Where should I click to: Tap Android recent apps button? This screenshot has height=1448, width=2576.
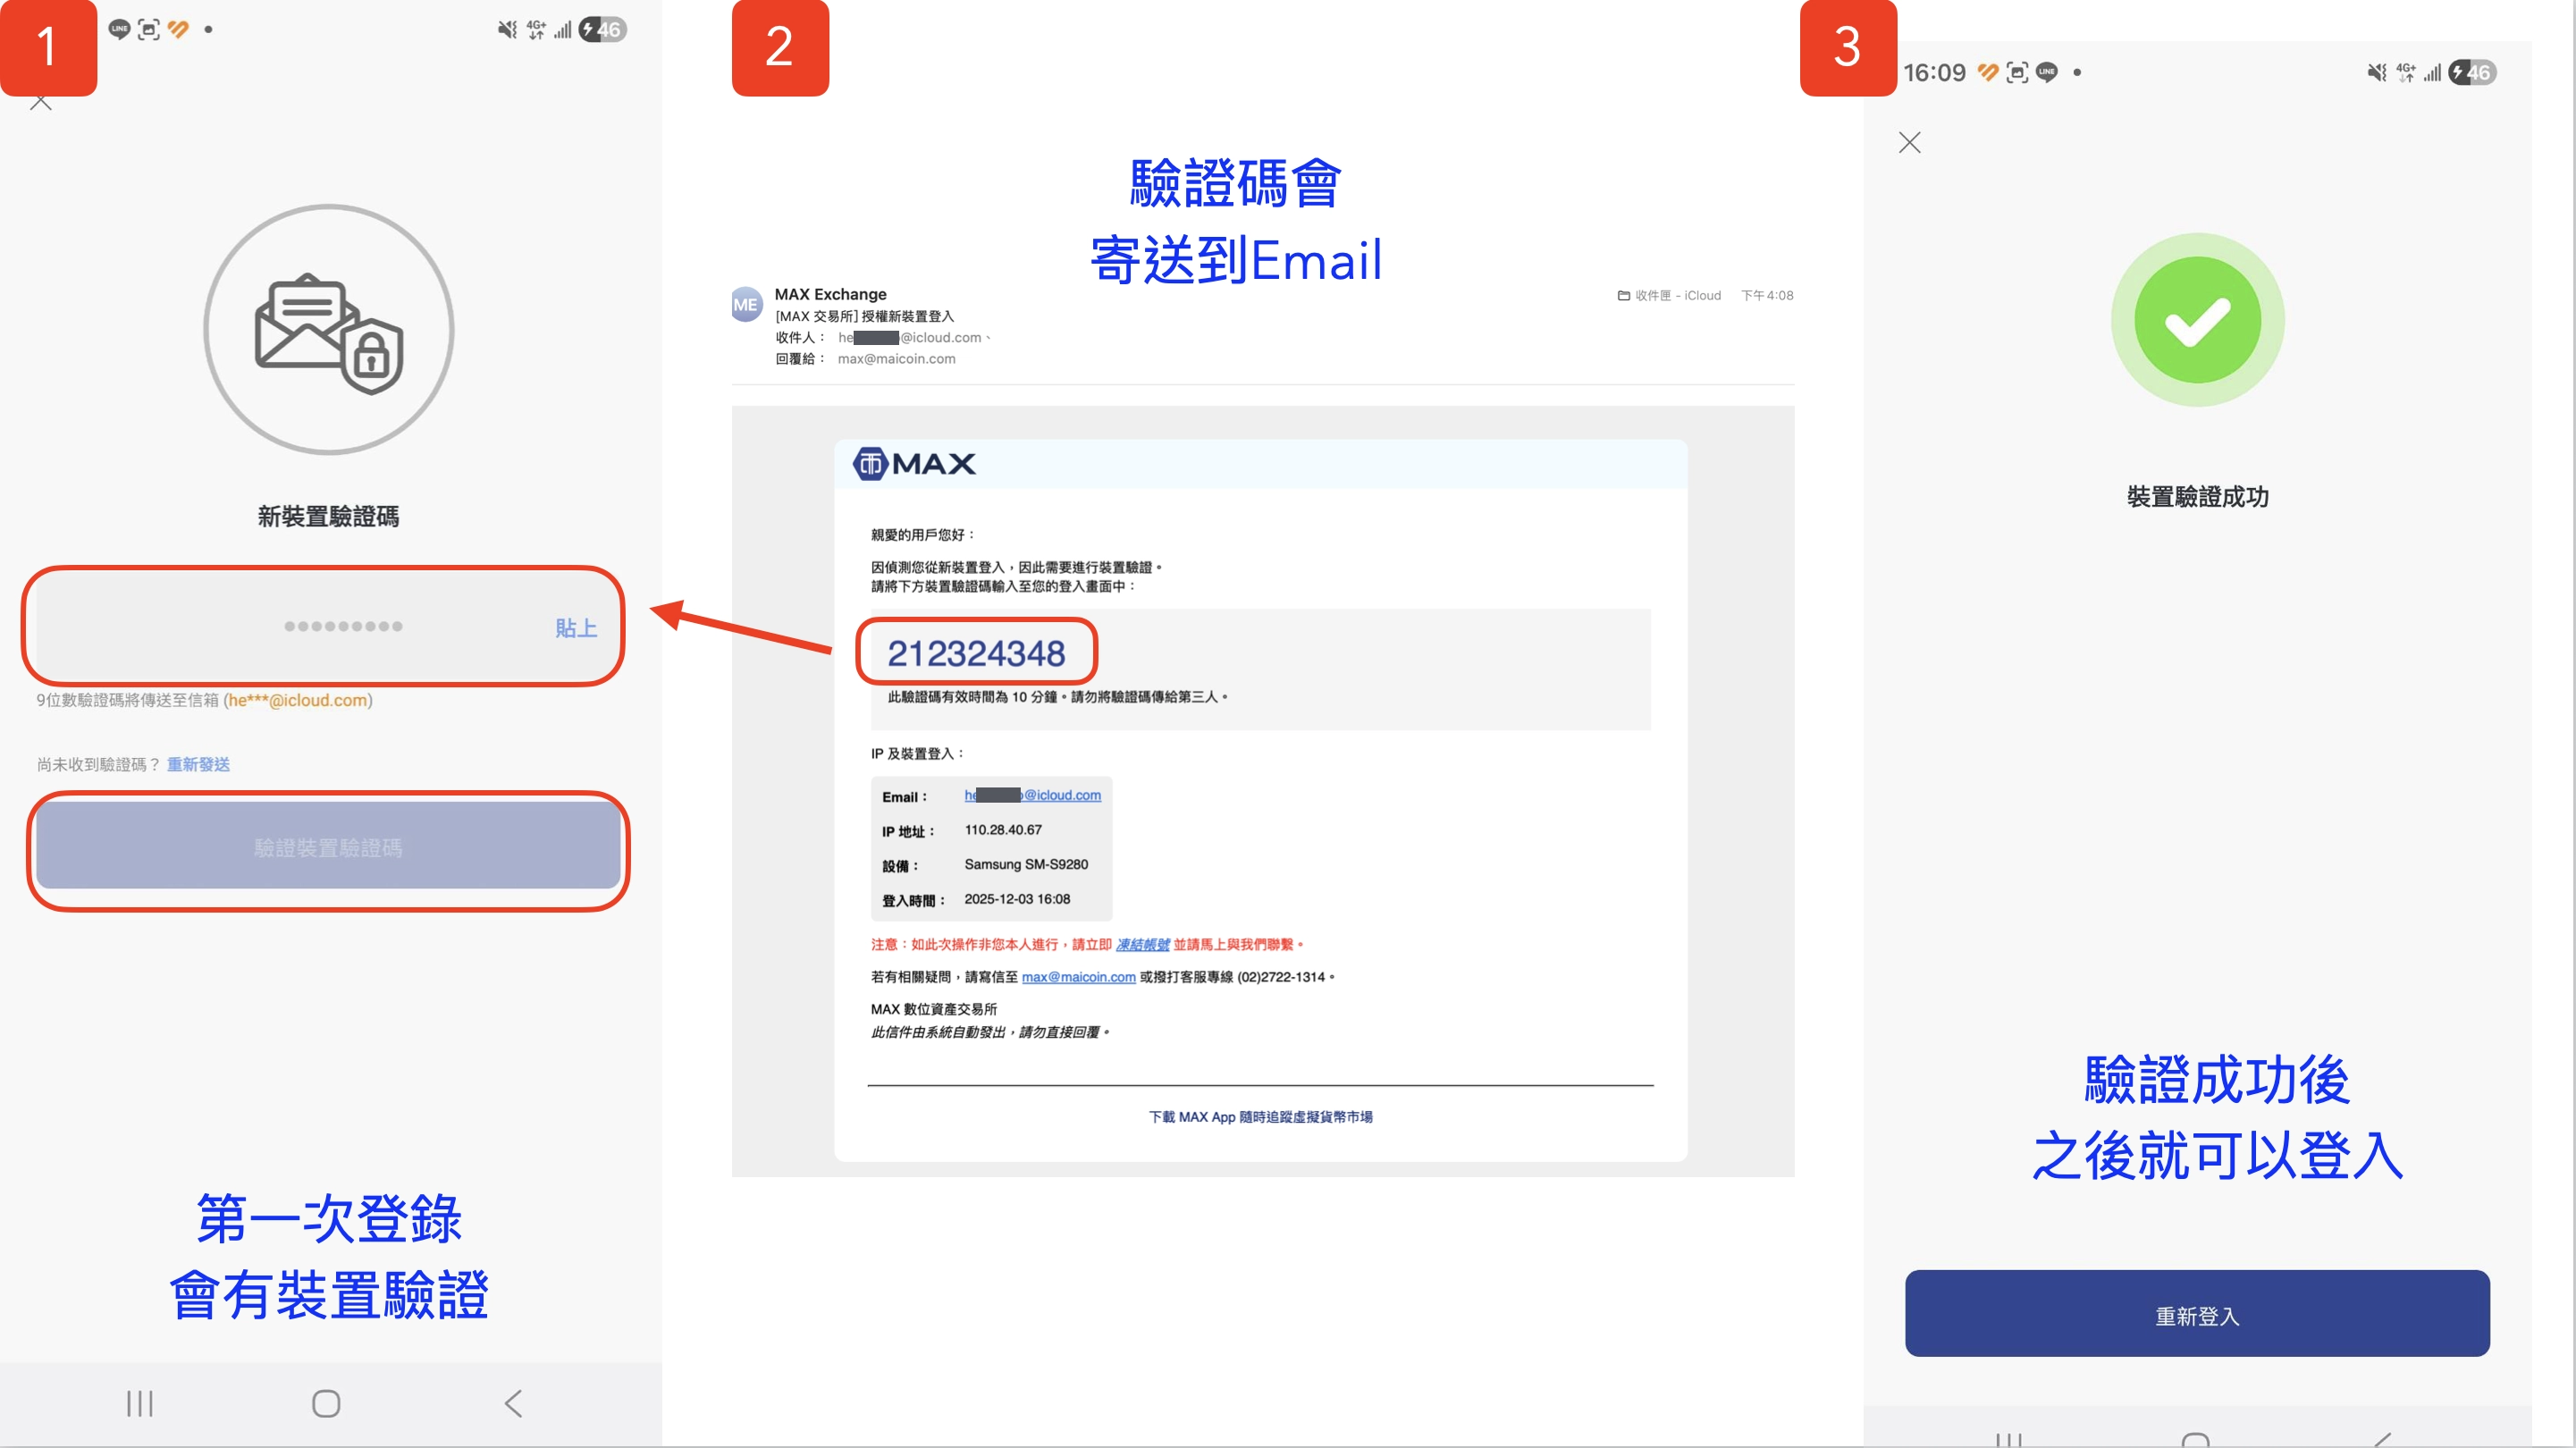tap(140, 1403)
